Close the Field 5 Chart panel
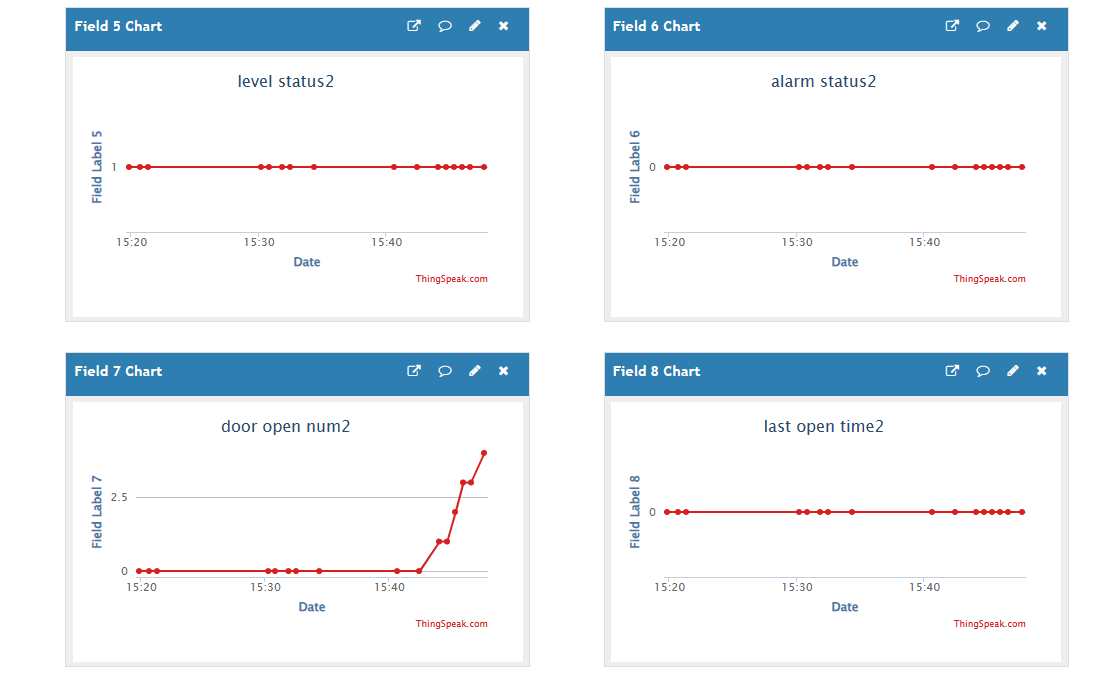This screenshot has height=691, width=1112. pos(504,26)
